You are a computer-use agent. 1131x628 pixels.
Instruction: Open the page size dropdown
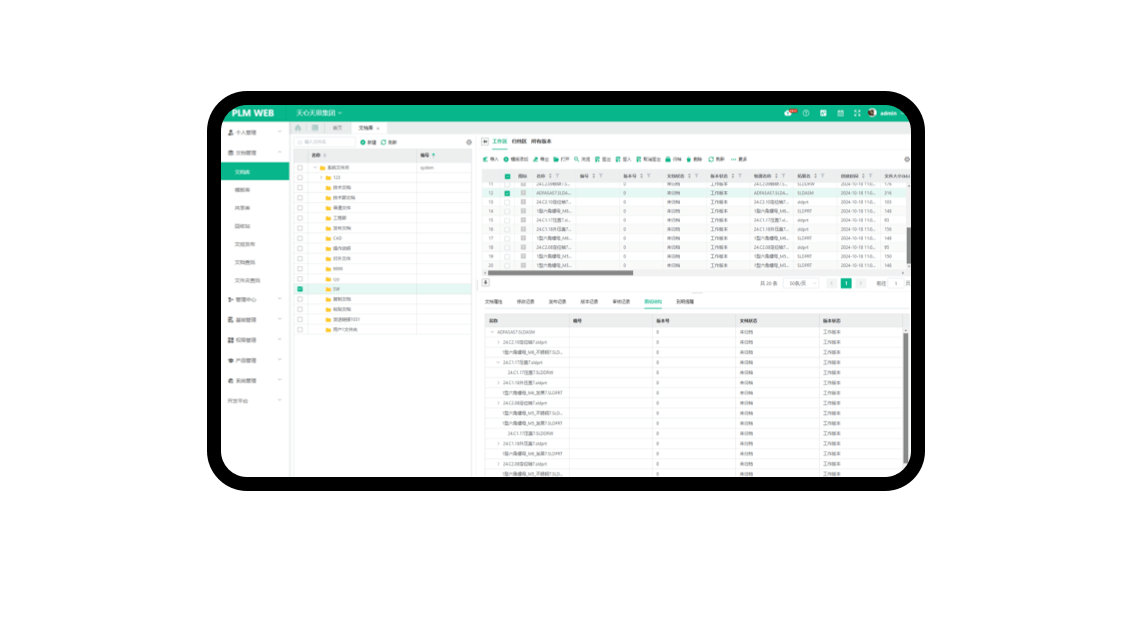(x=803, y=283)
